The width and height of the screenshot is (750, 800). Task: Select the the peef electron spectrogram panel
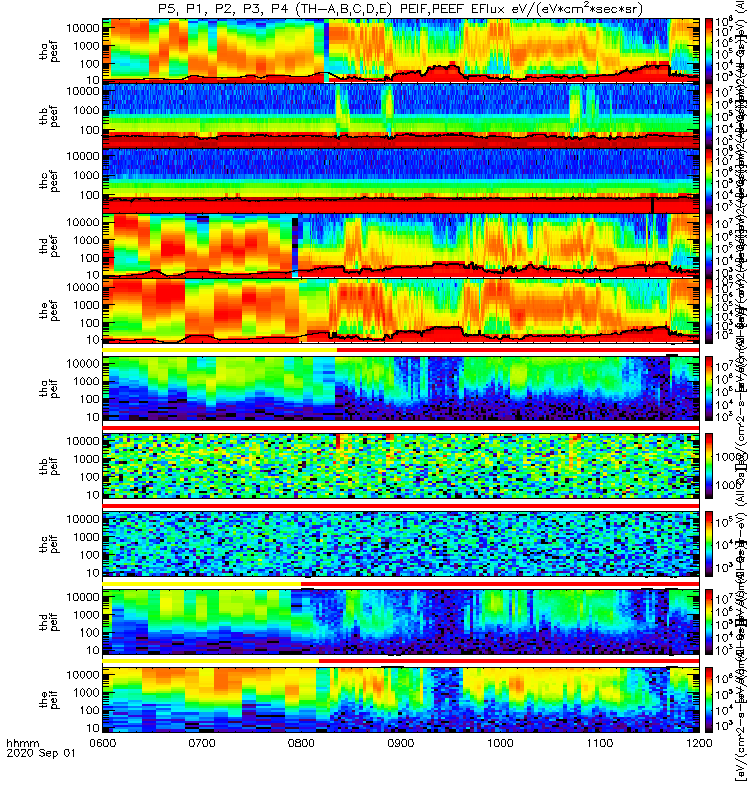[401, 311]
